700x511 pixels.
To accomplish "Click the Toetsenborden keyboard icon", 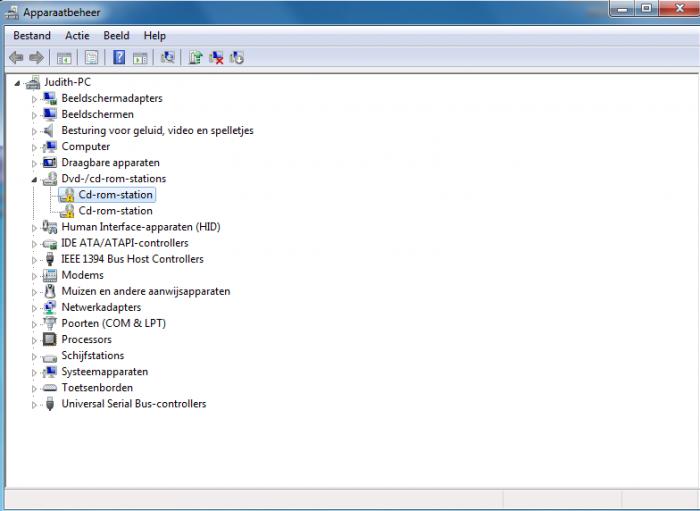I will coord(50,388).
